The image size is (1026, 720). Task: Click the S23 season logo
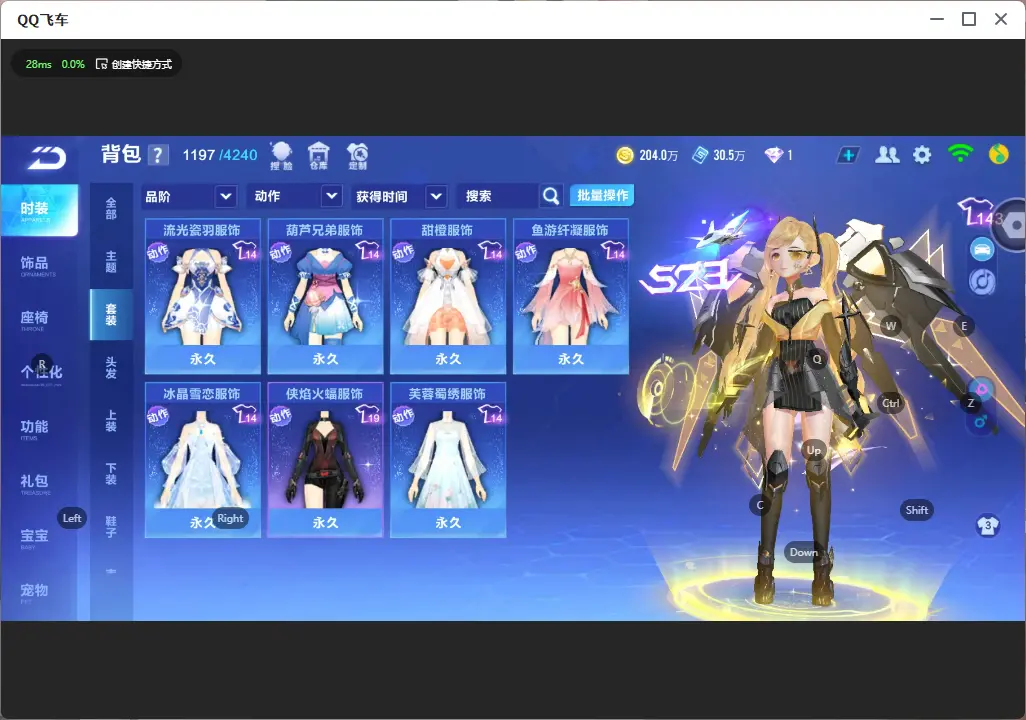click(690, 278)
